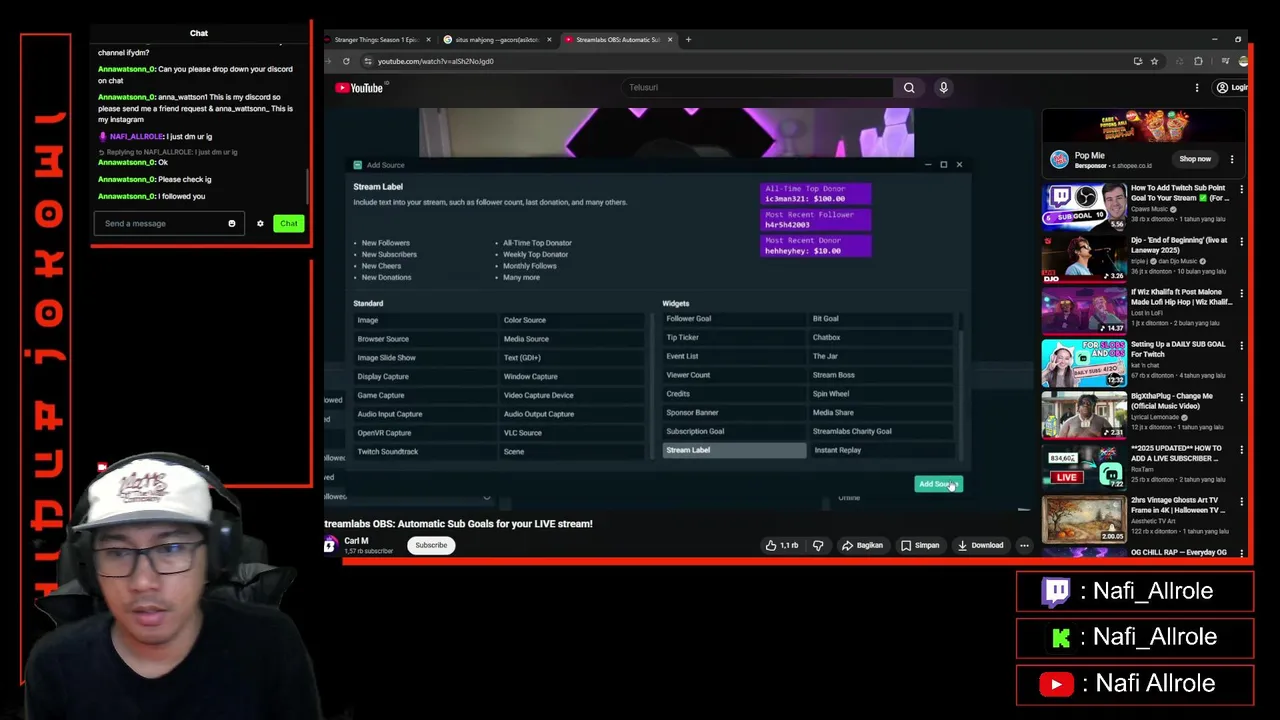Click the Download button
The image size is (1280, 720).
click(x=980, y=545)
